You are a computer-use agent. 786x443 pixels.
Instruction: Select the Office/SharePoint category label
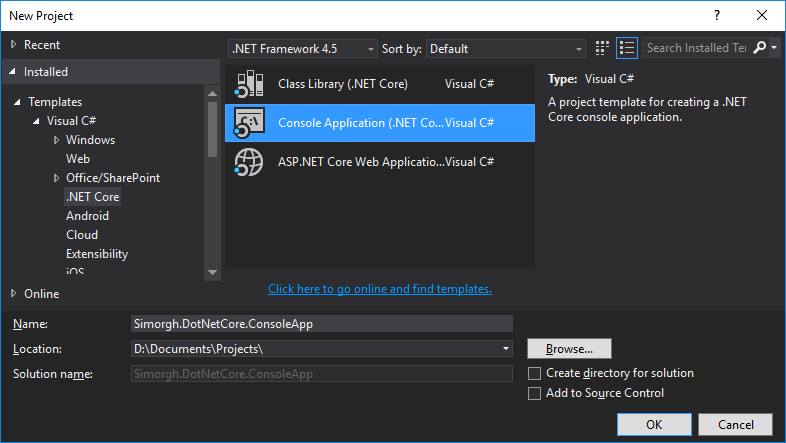click(113, 178)
